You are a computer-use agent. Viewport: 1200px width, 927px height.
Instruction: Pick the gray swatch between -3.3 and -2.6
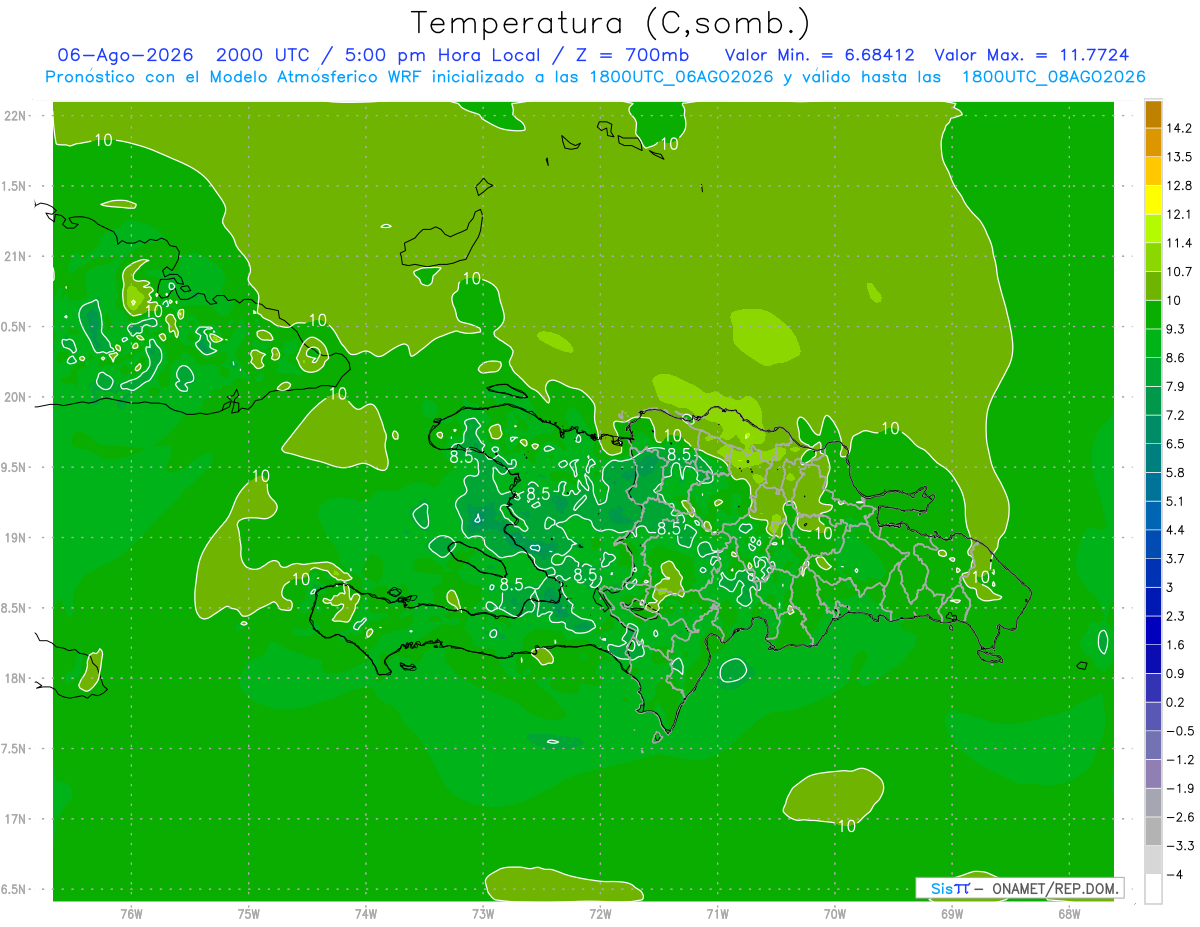[1153, 832]
